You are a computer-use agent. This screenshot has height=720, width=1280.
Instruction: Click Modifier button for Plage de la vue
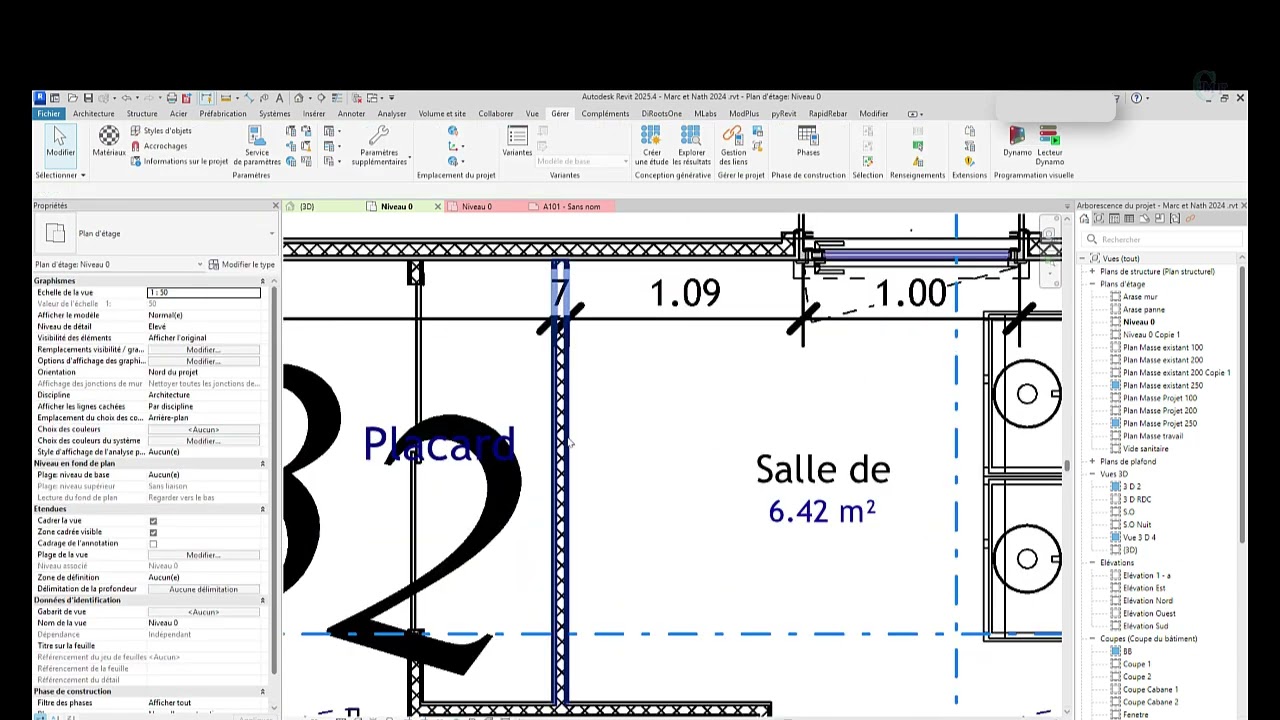click(x=204, y=555)
